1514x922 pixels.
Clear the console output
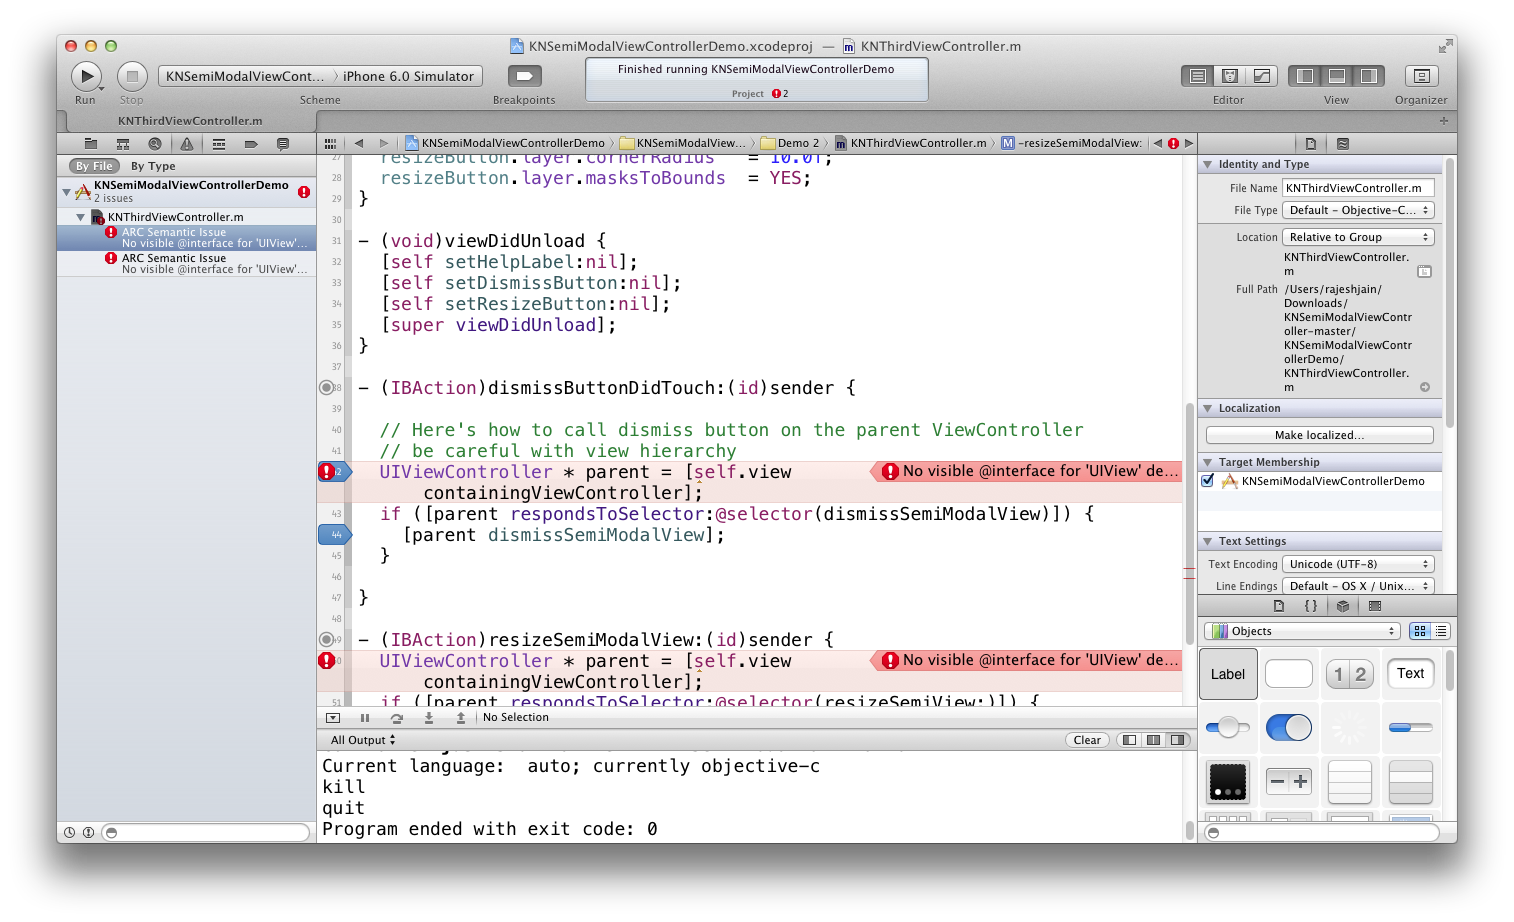click(x=1087, y=740)
